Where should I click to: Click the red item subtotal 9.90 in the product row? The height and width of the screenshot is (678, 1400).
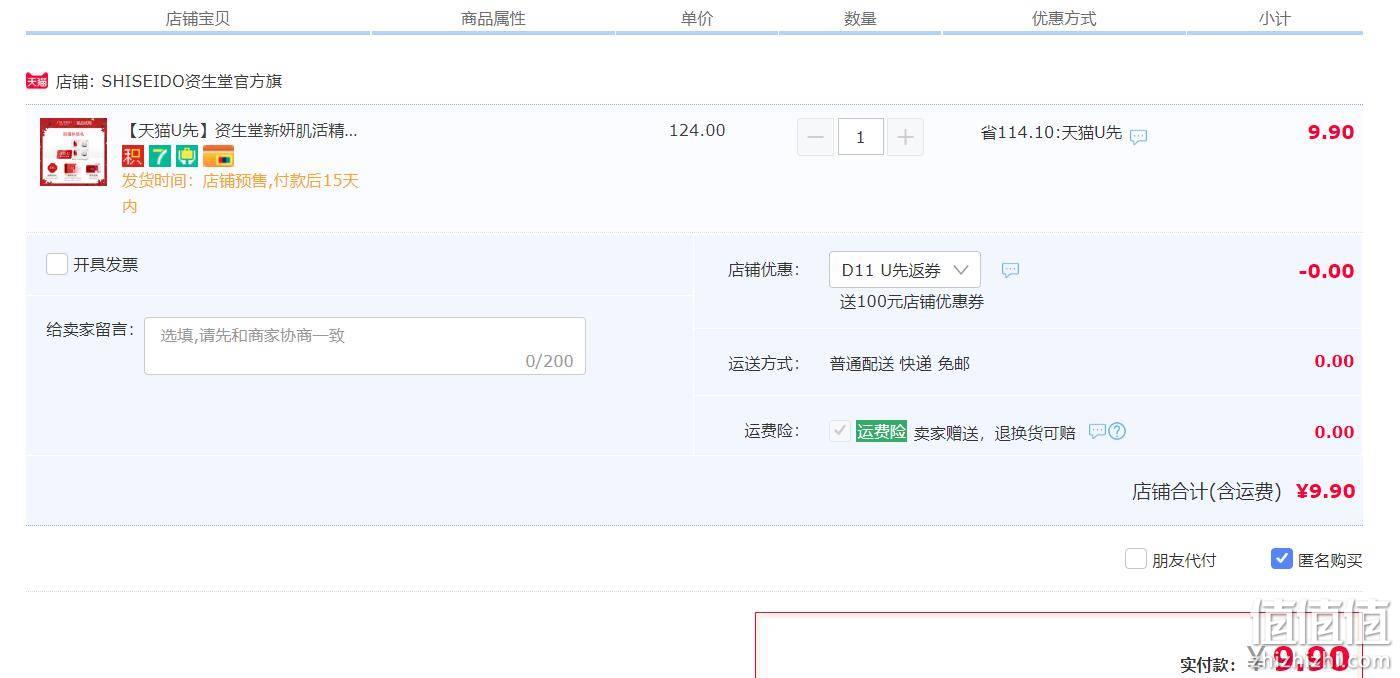click(x=1331, y=132)
